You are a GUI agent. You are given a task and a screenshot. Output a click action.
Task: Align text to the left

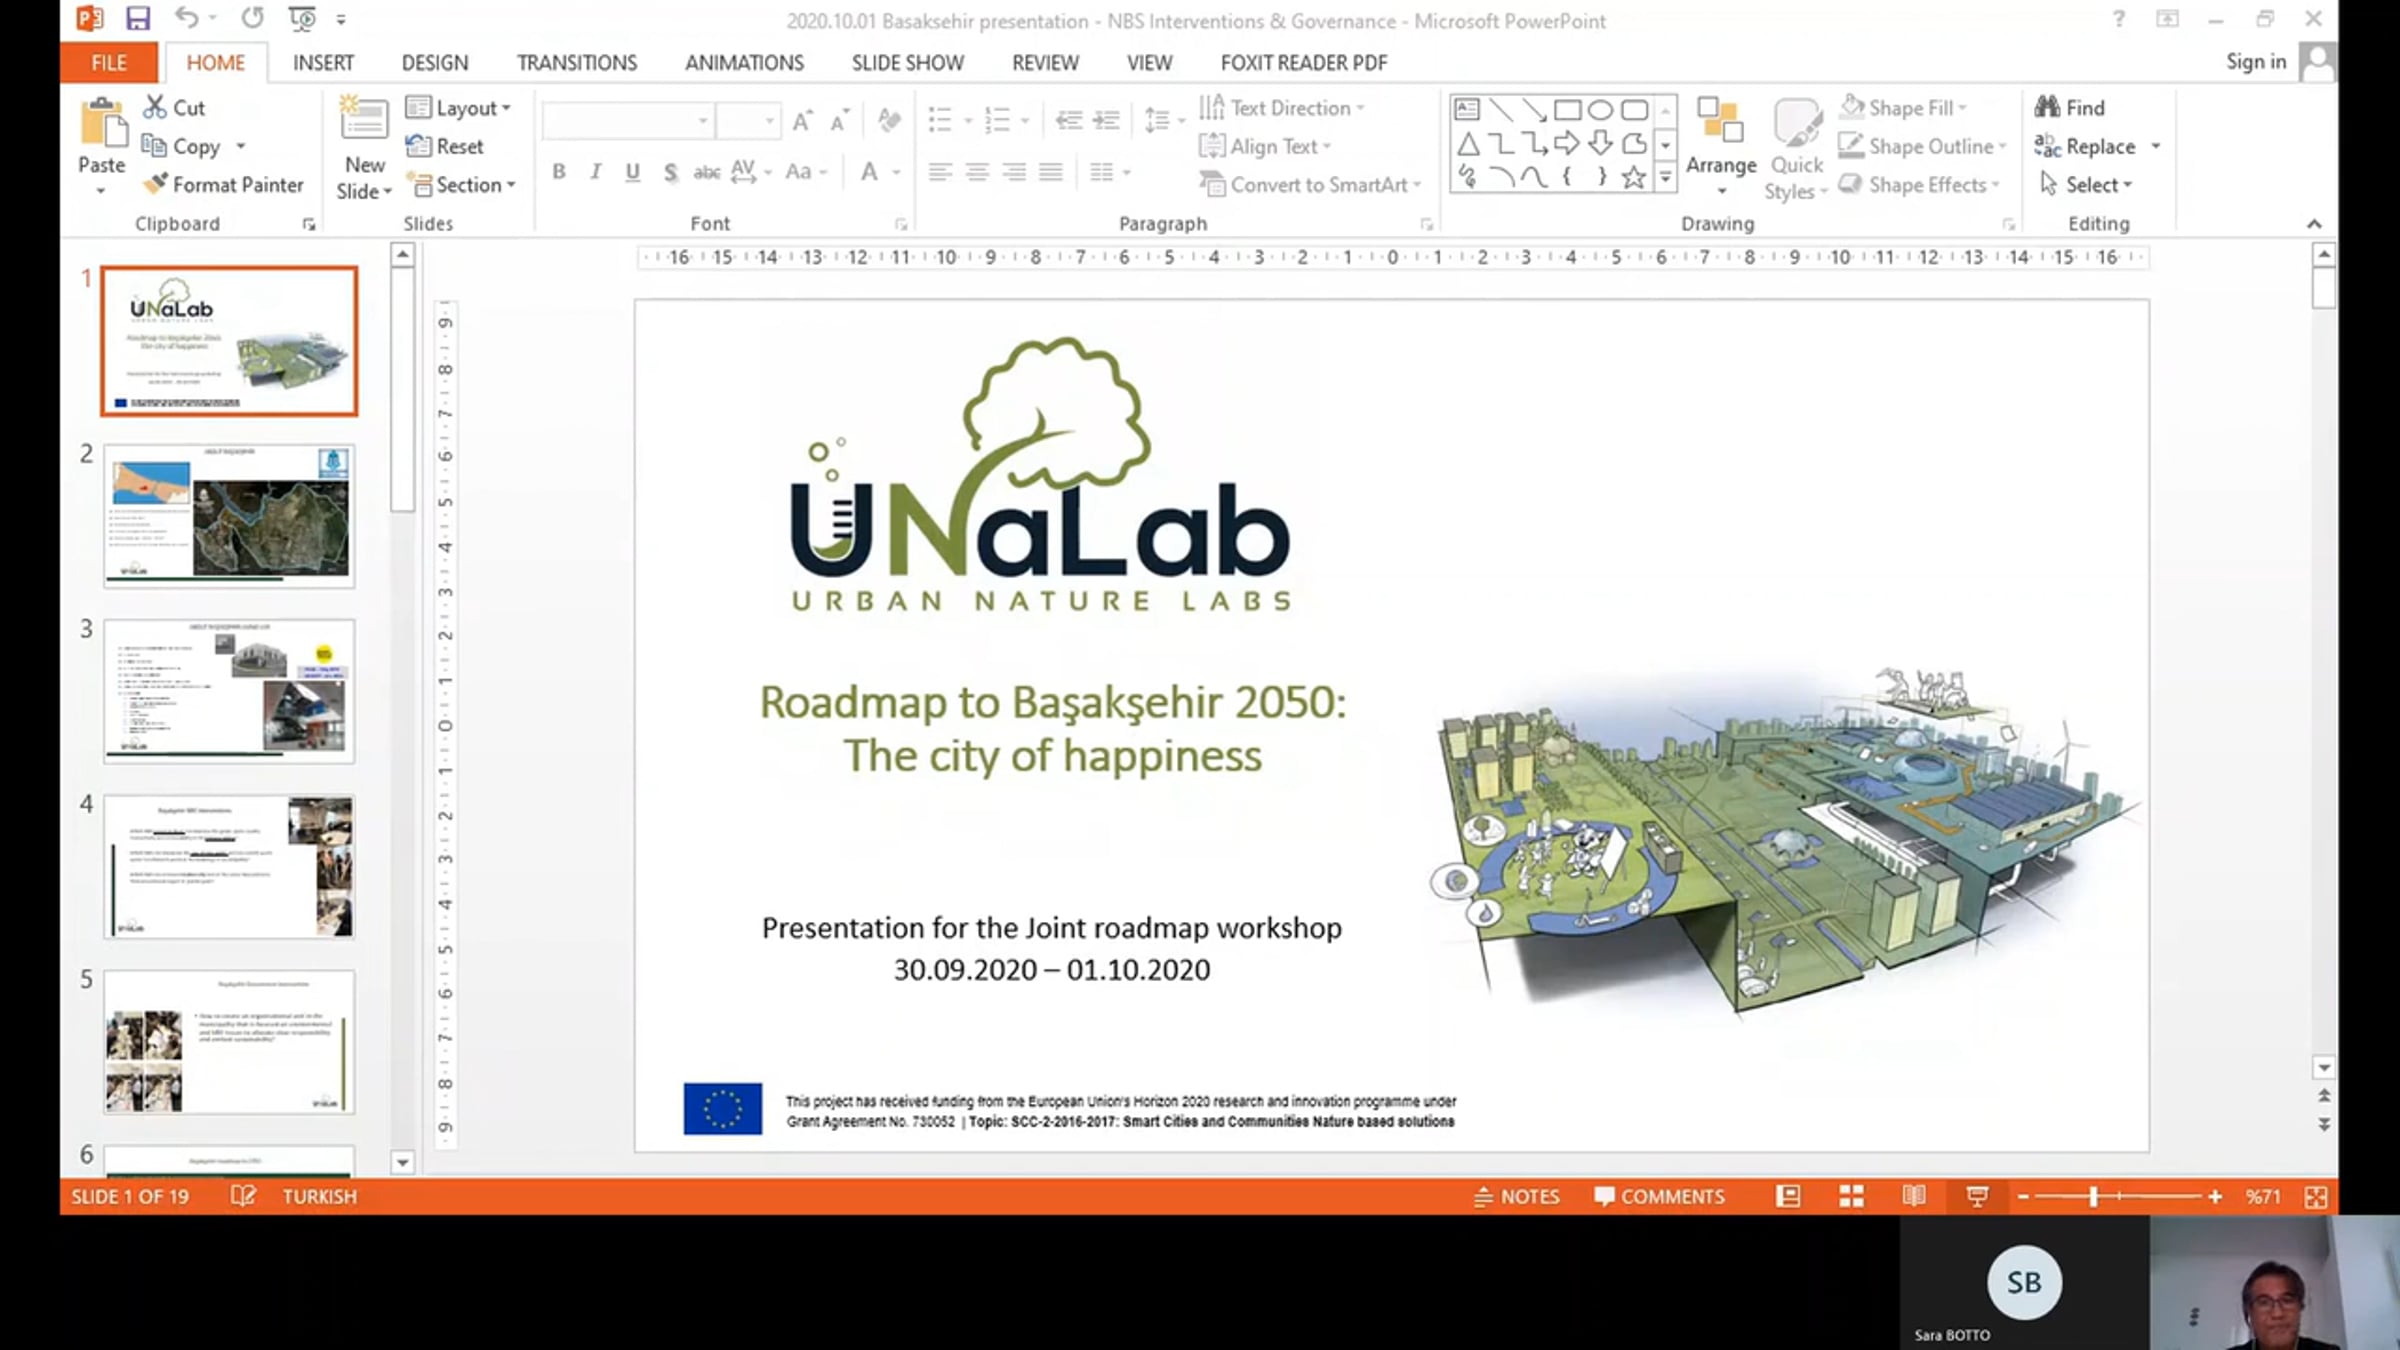click(x=939, y=172)
